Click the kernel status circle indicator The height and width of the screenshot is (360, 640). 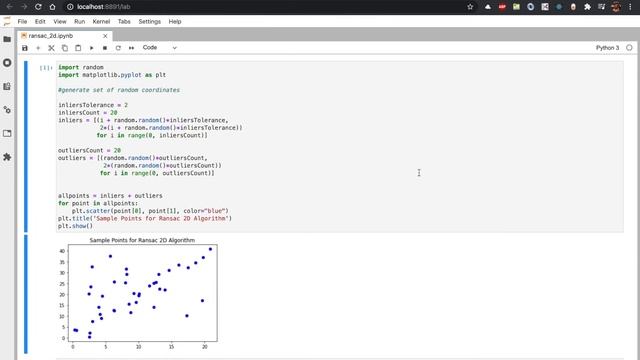pyautogui.click(x=629, y=48)
